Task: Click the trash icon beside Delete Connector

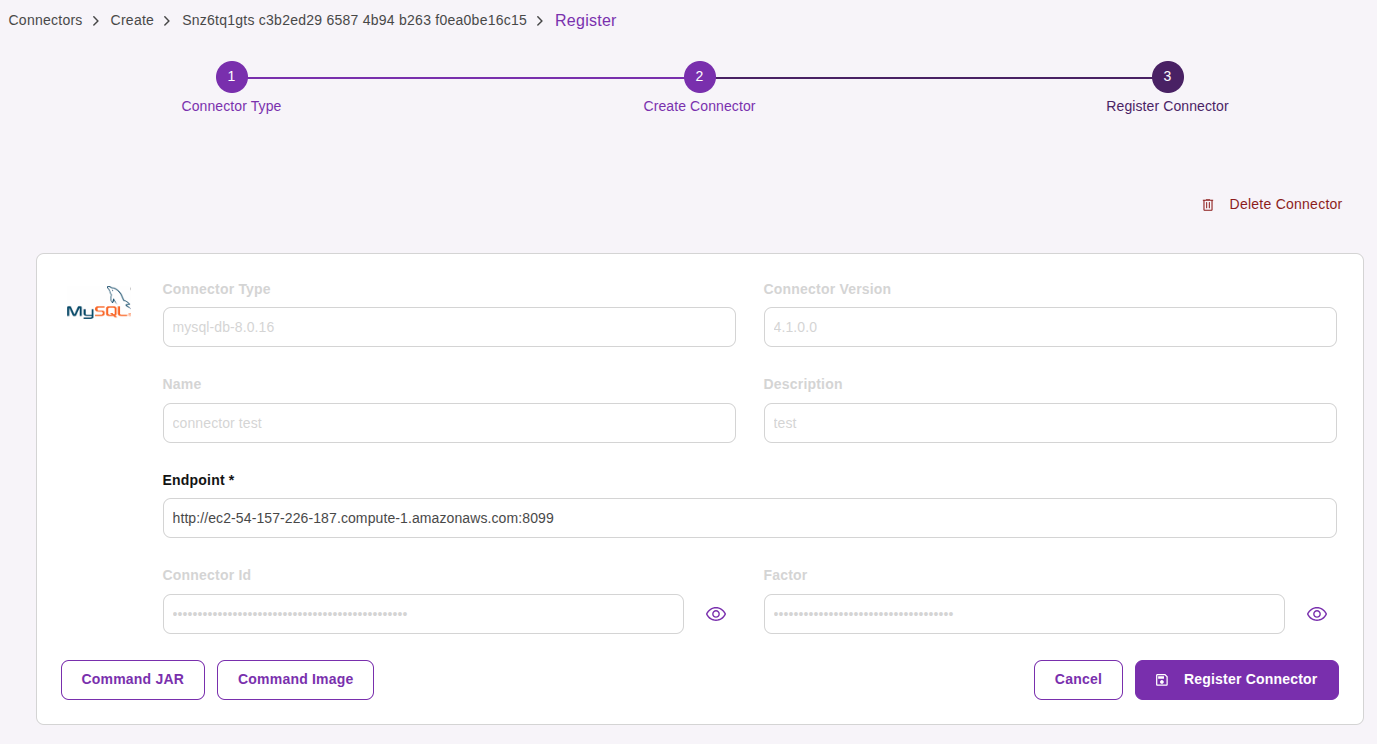Action: coord(1207,204)
